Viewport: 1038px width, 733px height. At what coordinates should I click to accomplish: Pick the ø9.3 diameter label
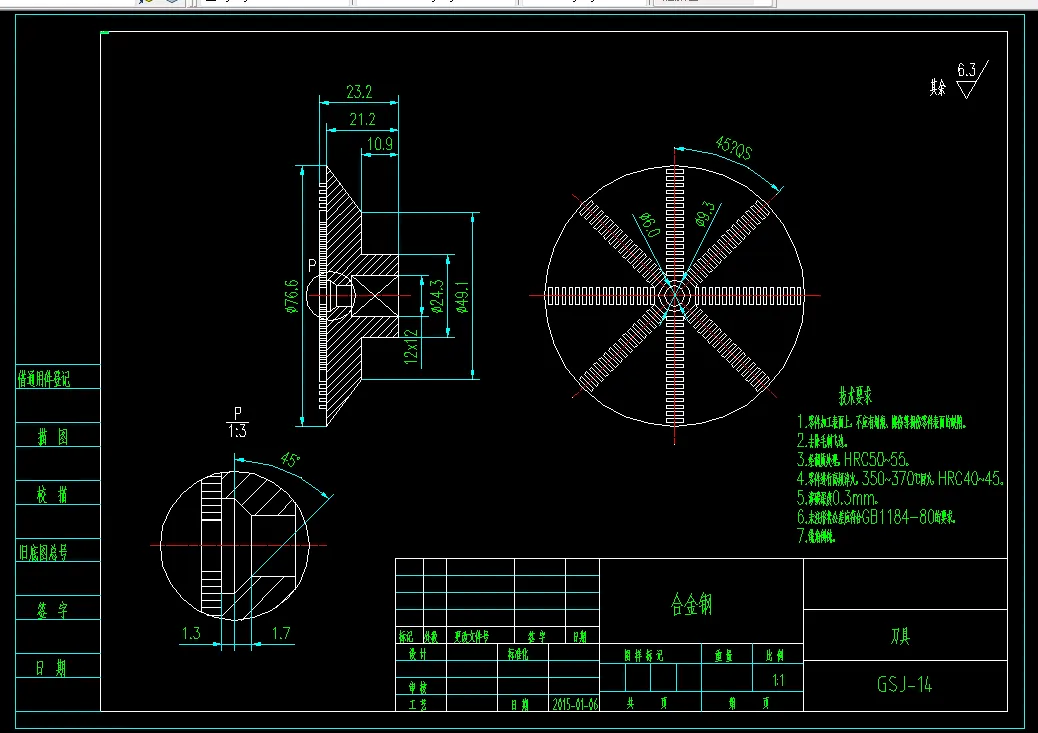pyautogui.click(x=705, y=214)
